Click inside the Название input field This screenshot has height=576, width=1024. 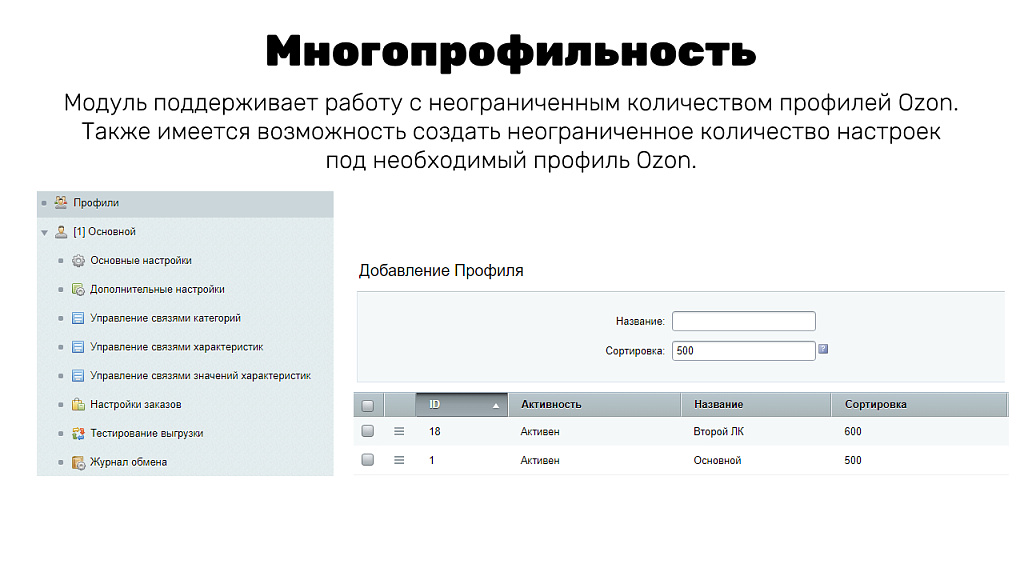pos(743,320)
